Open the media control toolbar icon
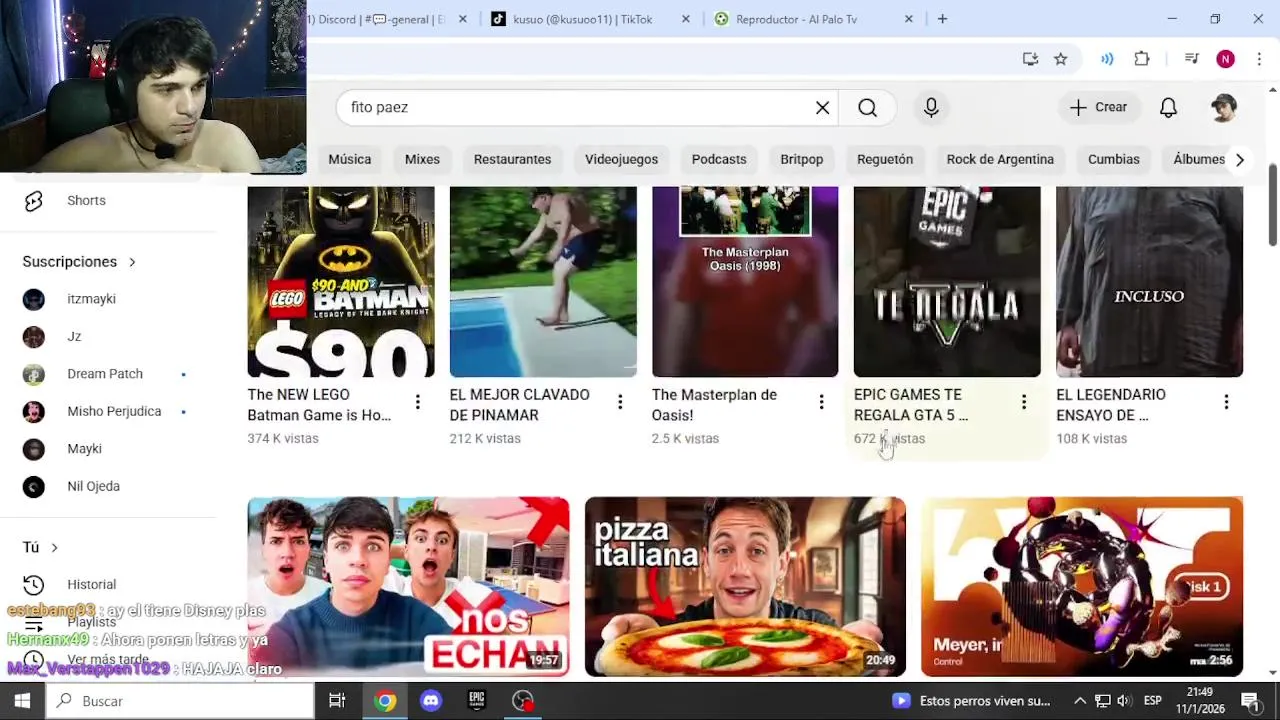Image resolution: width=1280 pixels, height=720 pixels. 1191,59
